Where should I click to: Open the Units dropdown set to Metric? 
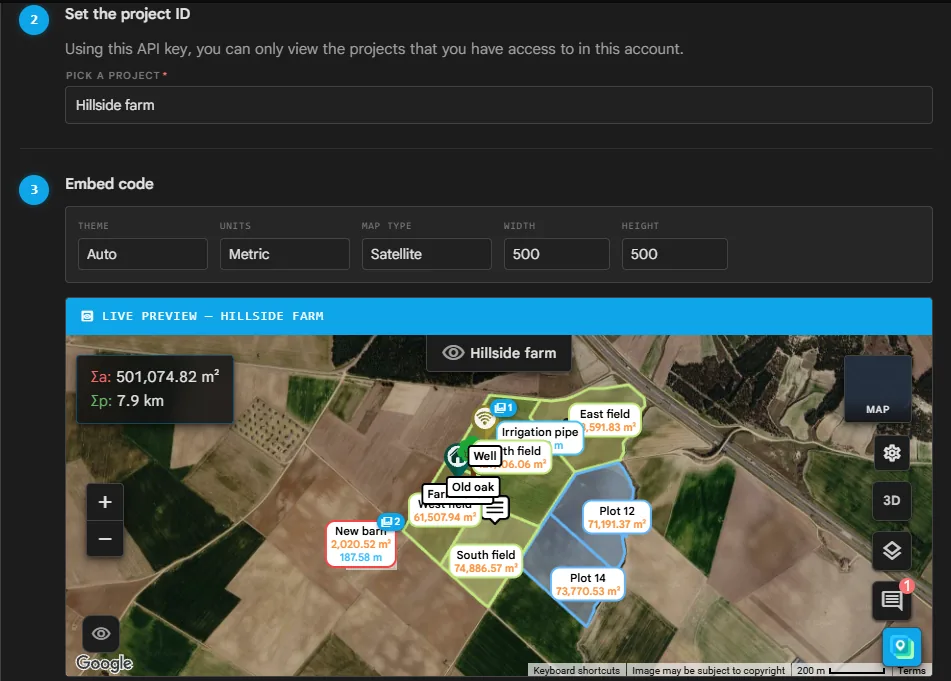(284, 254)
